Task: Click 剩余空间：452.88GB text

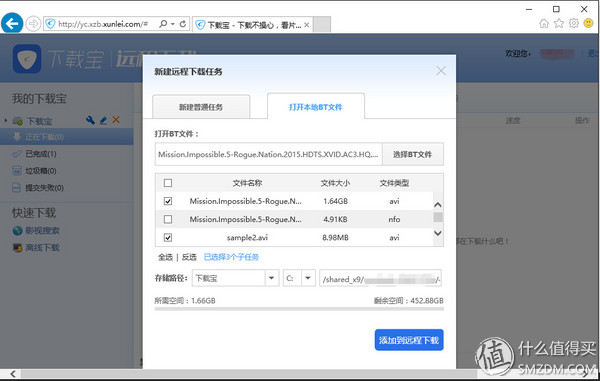Action: coord(409,301)
